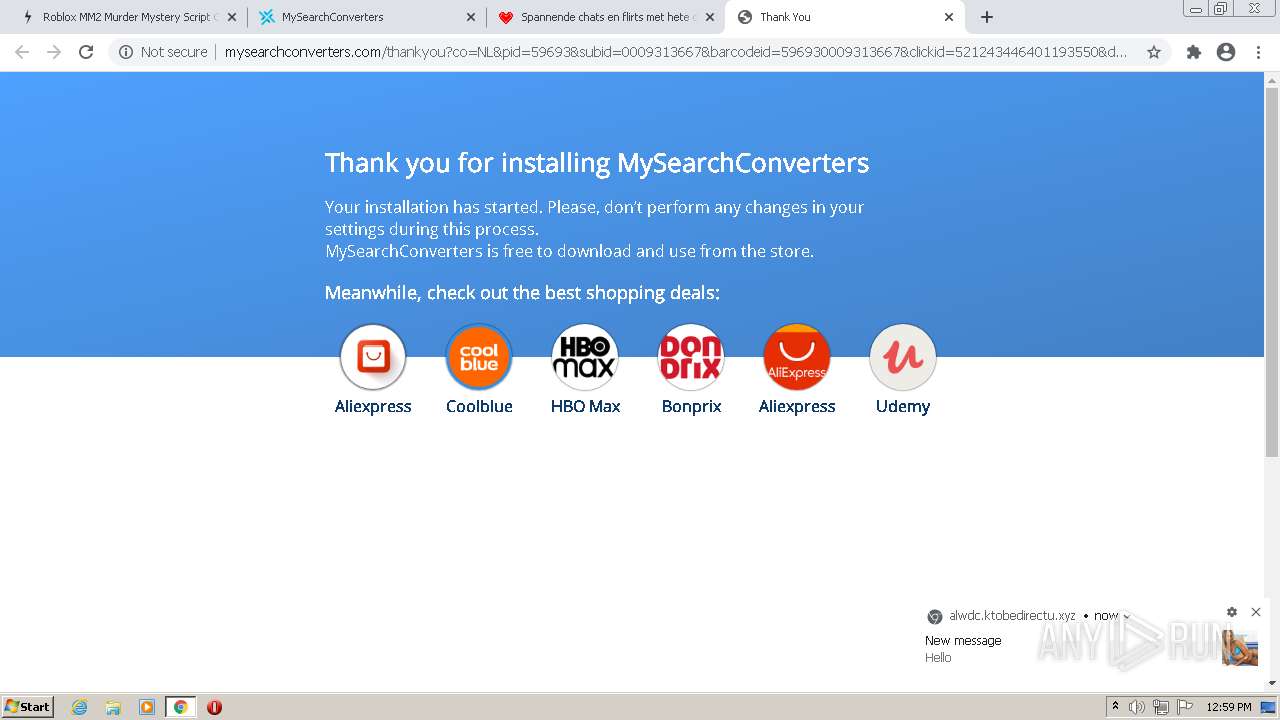Go back to the previous page
The height and width of the screenshot is (720, 1280).
22,52
